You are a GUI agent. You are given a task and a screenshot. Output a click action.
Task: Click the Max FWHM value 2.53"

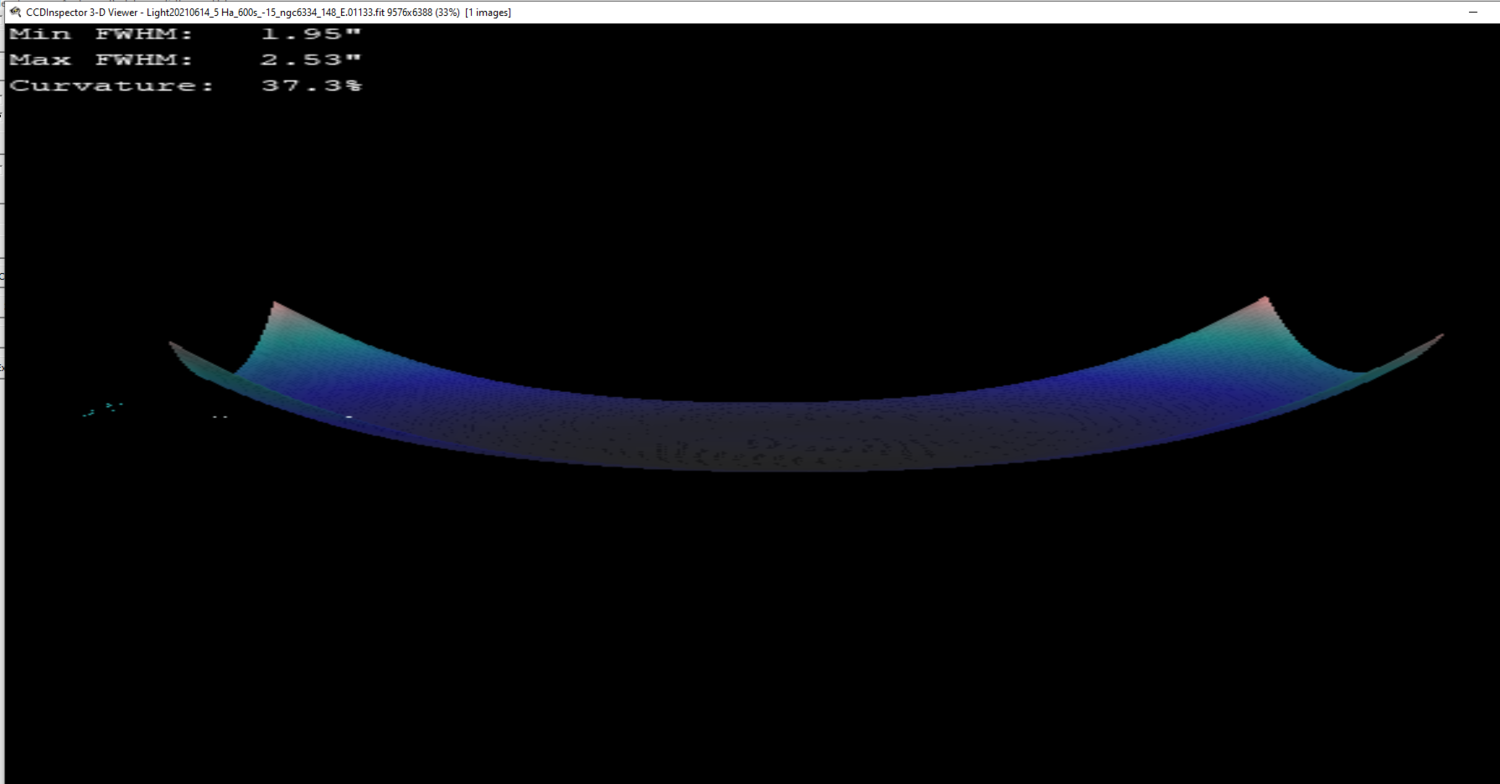(310, 59)
